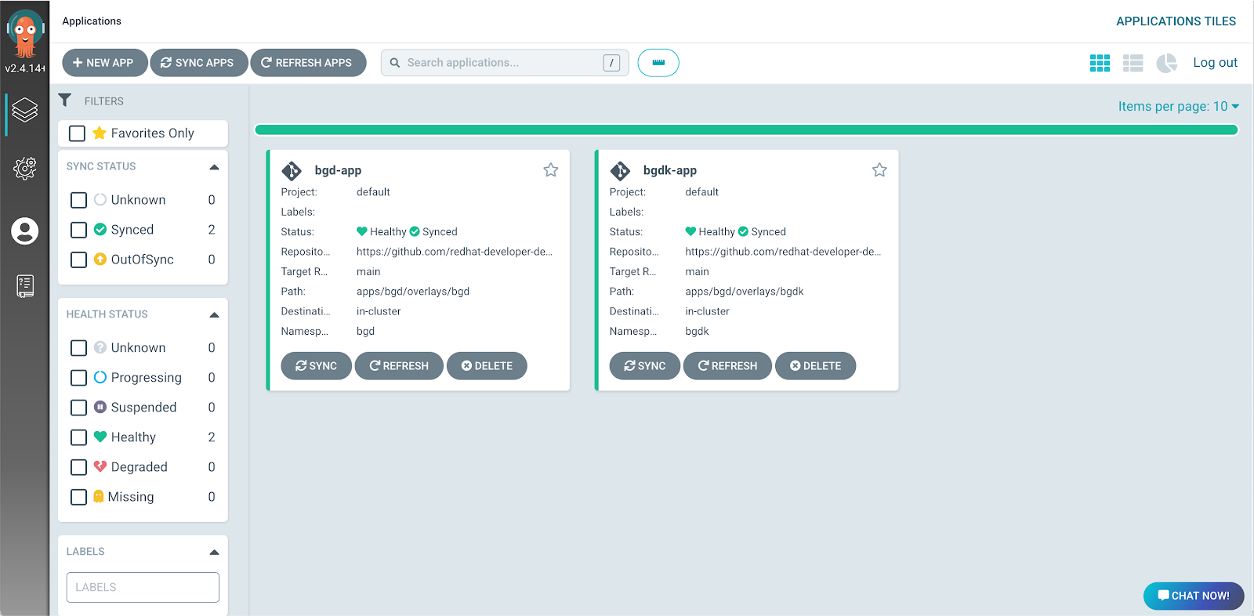The height and width of the screenshot is (616, 1254).
Task: Check the health status Unknown filter
Action: (79, 348)
